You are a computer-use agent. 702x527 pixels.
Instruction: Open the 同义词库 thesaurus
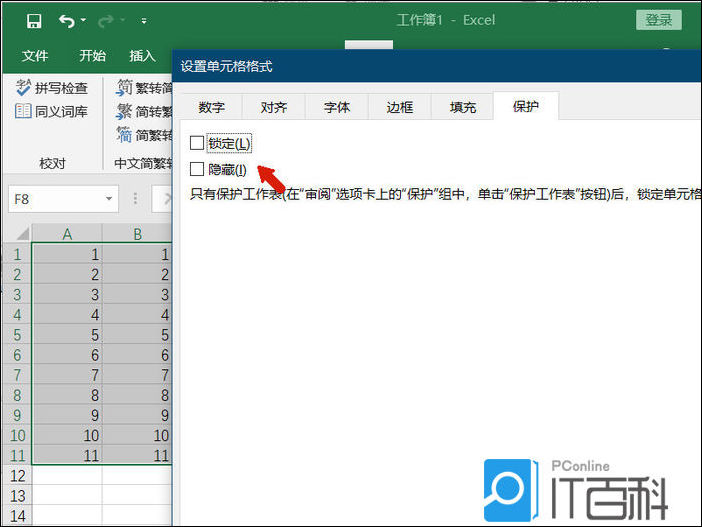[x=51, y=111]
